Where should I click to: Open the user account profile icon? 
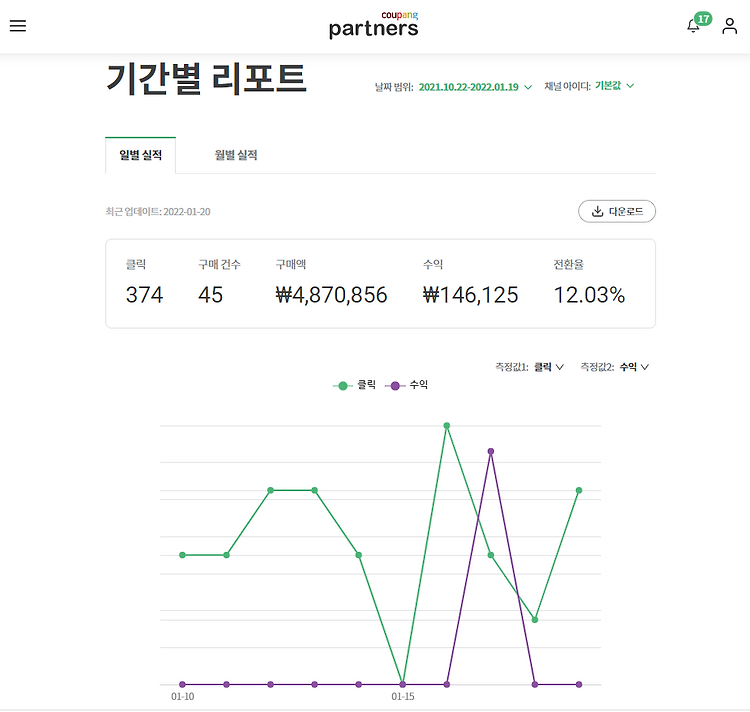[729, 26]
